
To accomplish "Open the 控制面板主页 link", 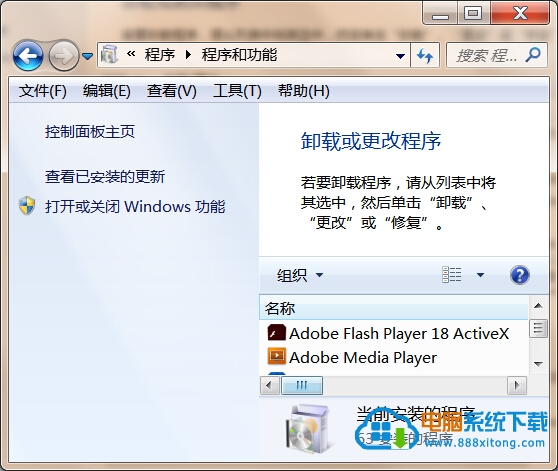I will coord(90,132).
